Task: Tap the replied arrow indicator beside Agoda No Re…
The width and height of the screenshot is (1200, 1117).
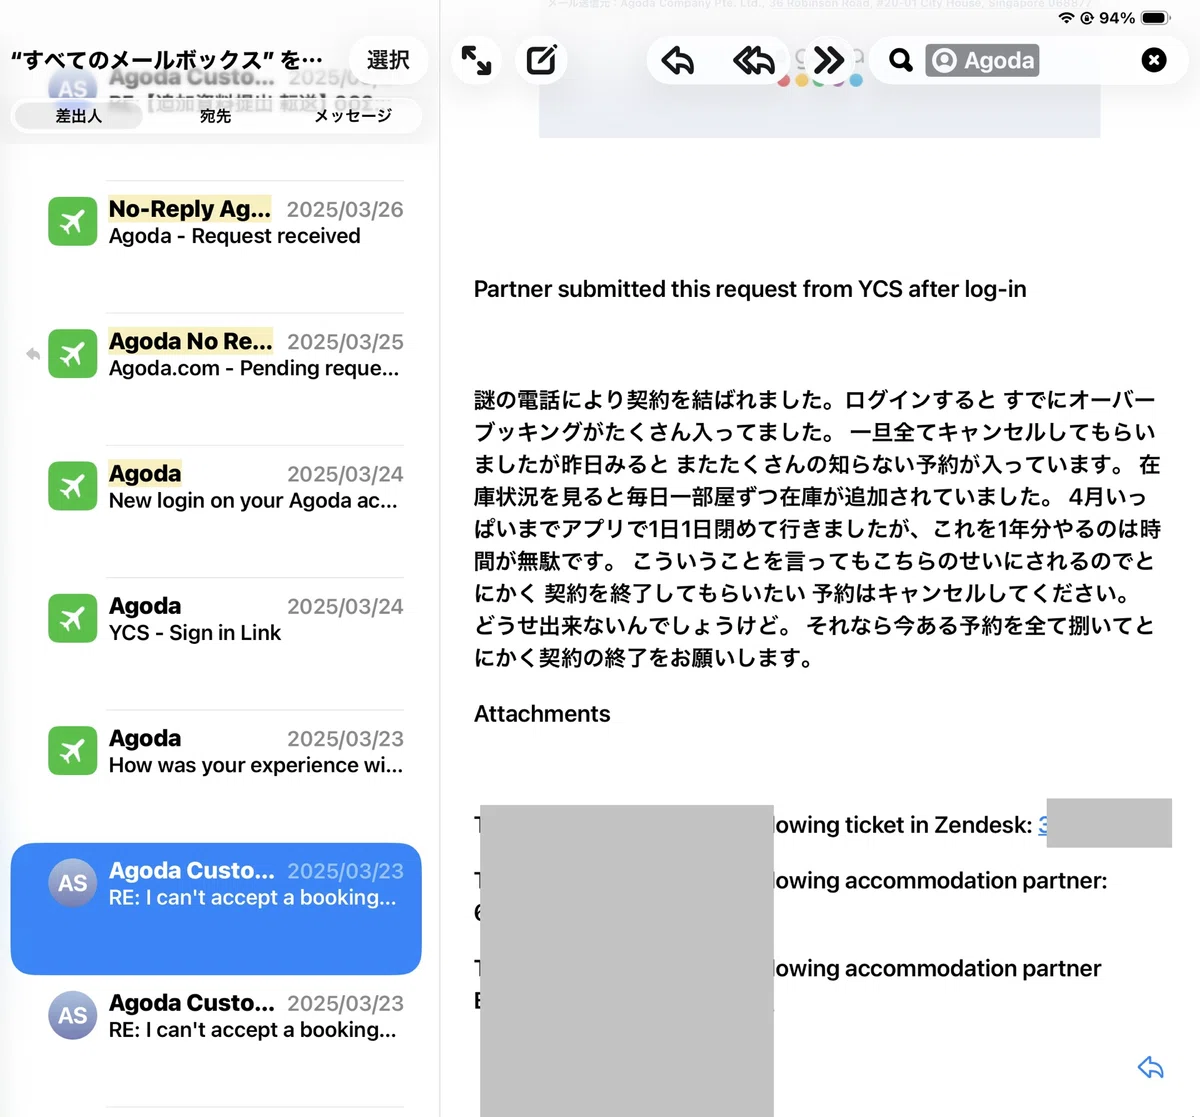Action: [33, 354]
